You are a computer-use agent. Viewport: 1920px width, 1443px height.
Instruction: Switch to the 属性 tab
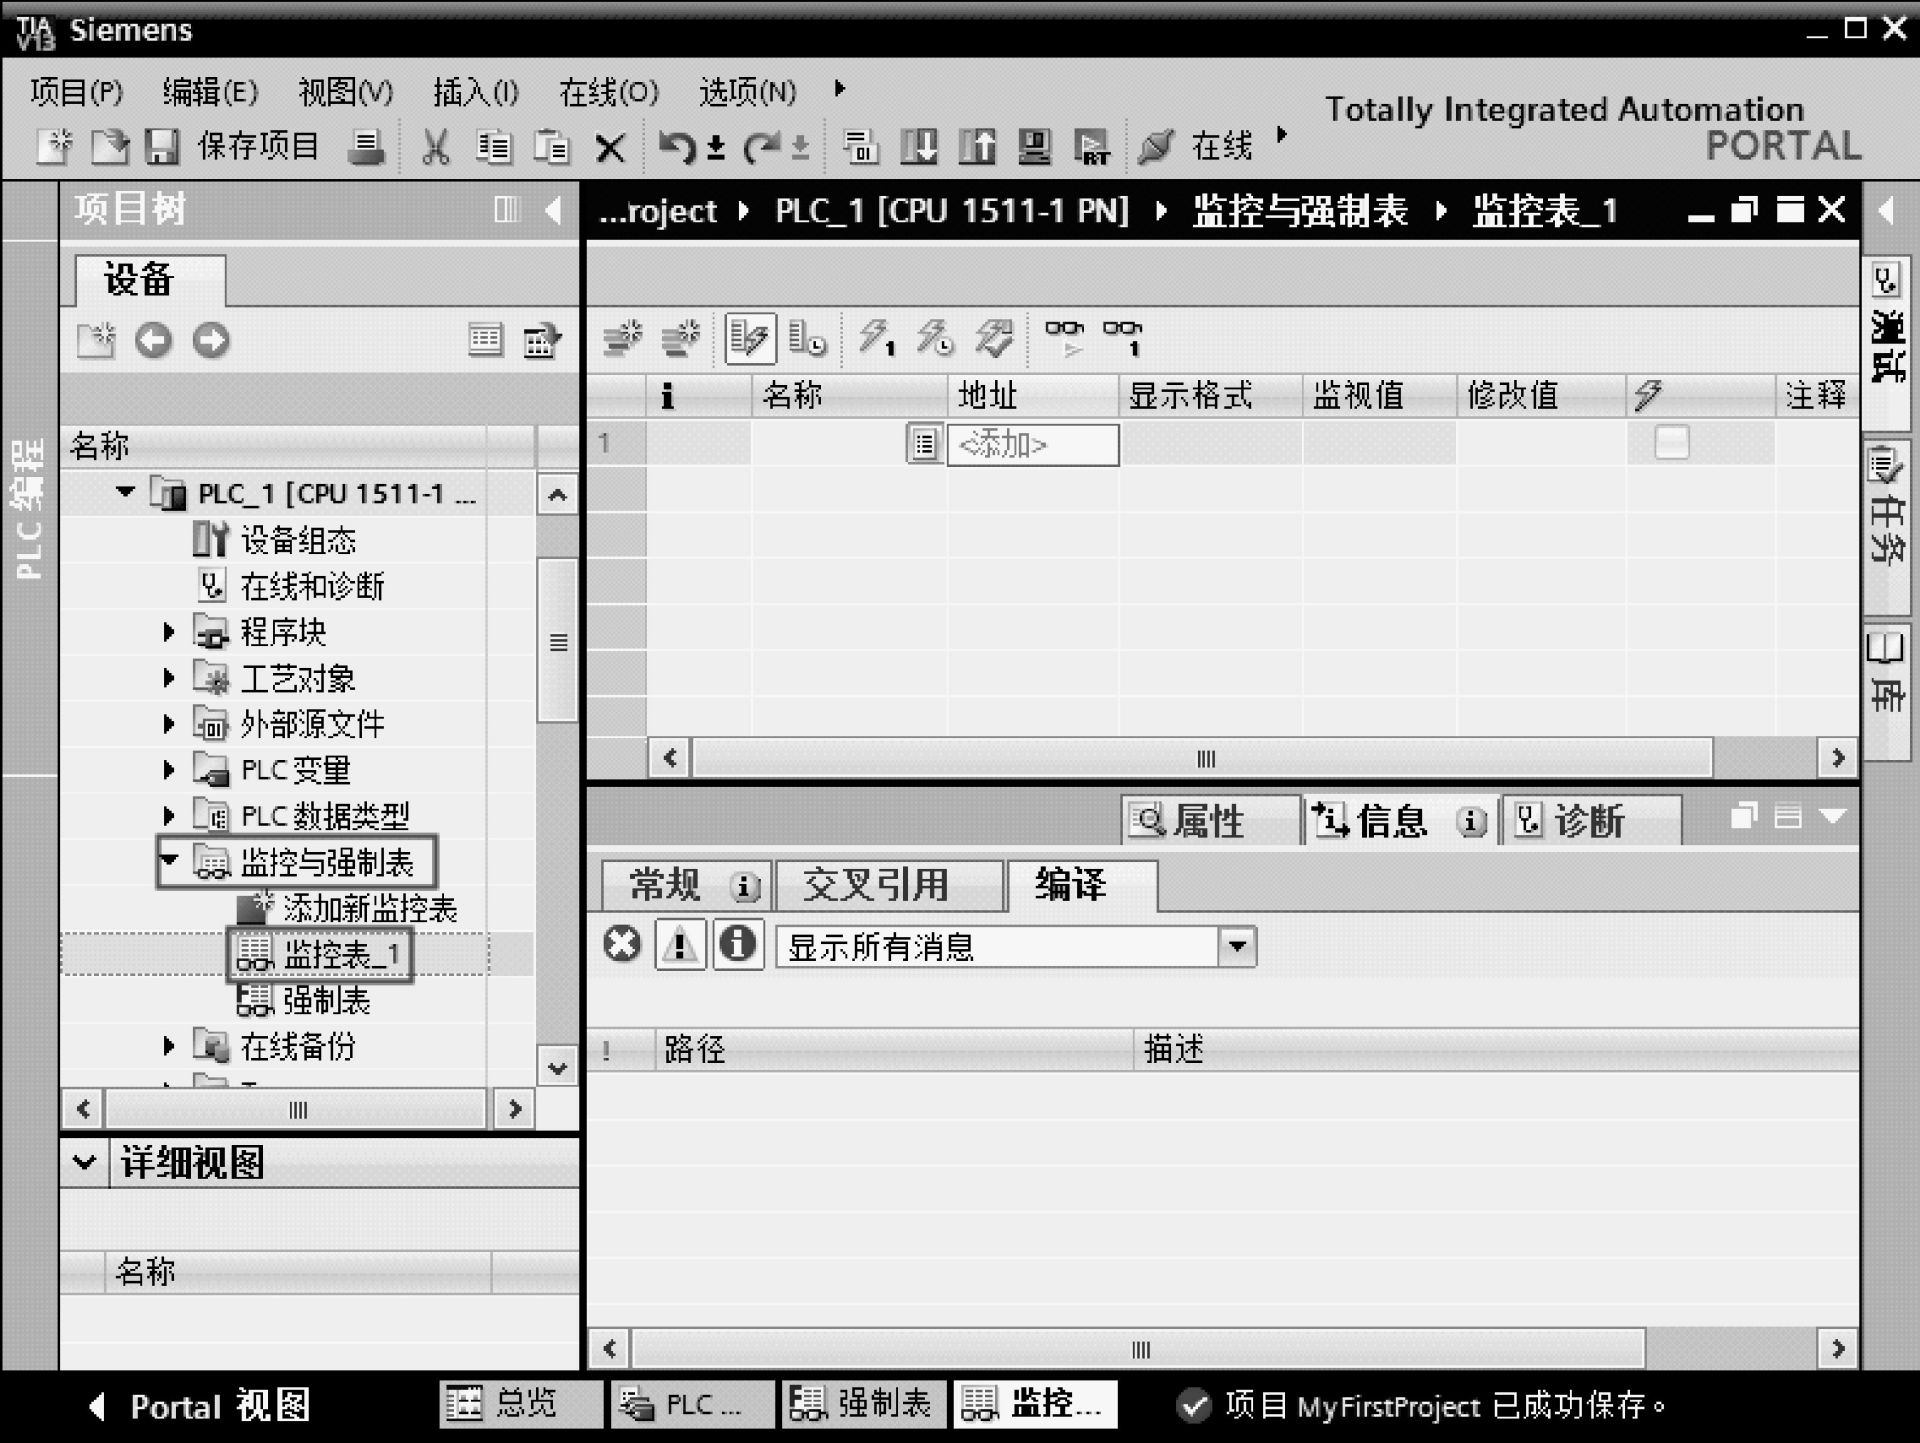pyautogui.click(x=1211, y=821)
